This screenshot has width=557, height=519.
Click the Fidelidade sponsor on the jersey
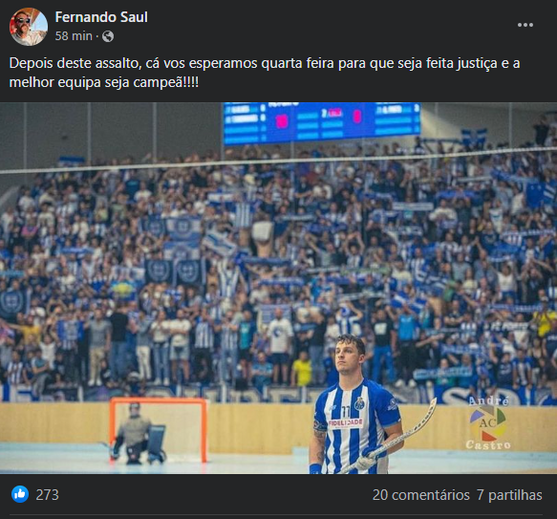pyautogui.click(x=345, y=423)
